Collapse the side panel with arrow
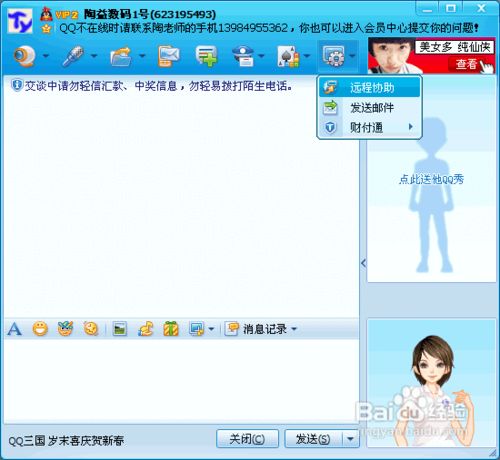Viewport: 500px width, 460px height. (363, 263)
